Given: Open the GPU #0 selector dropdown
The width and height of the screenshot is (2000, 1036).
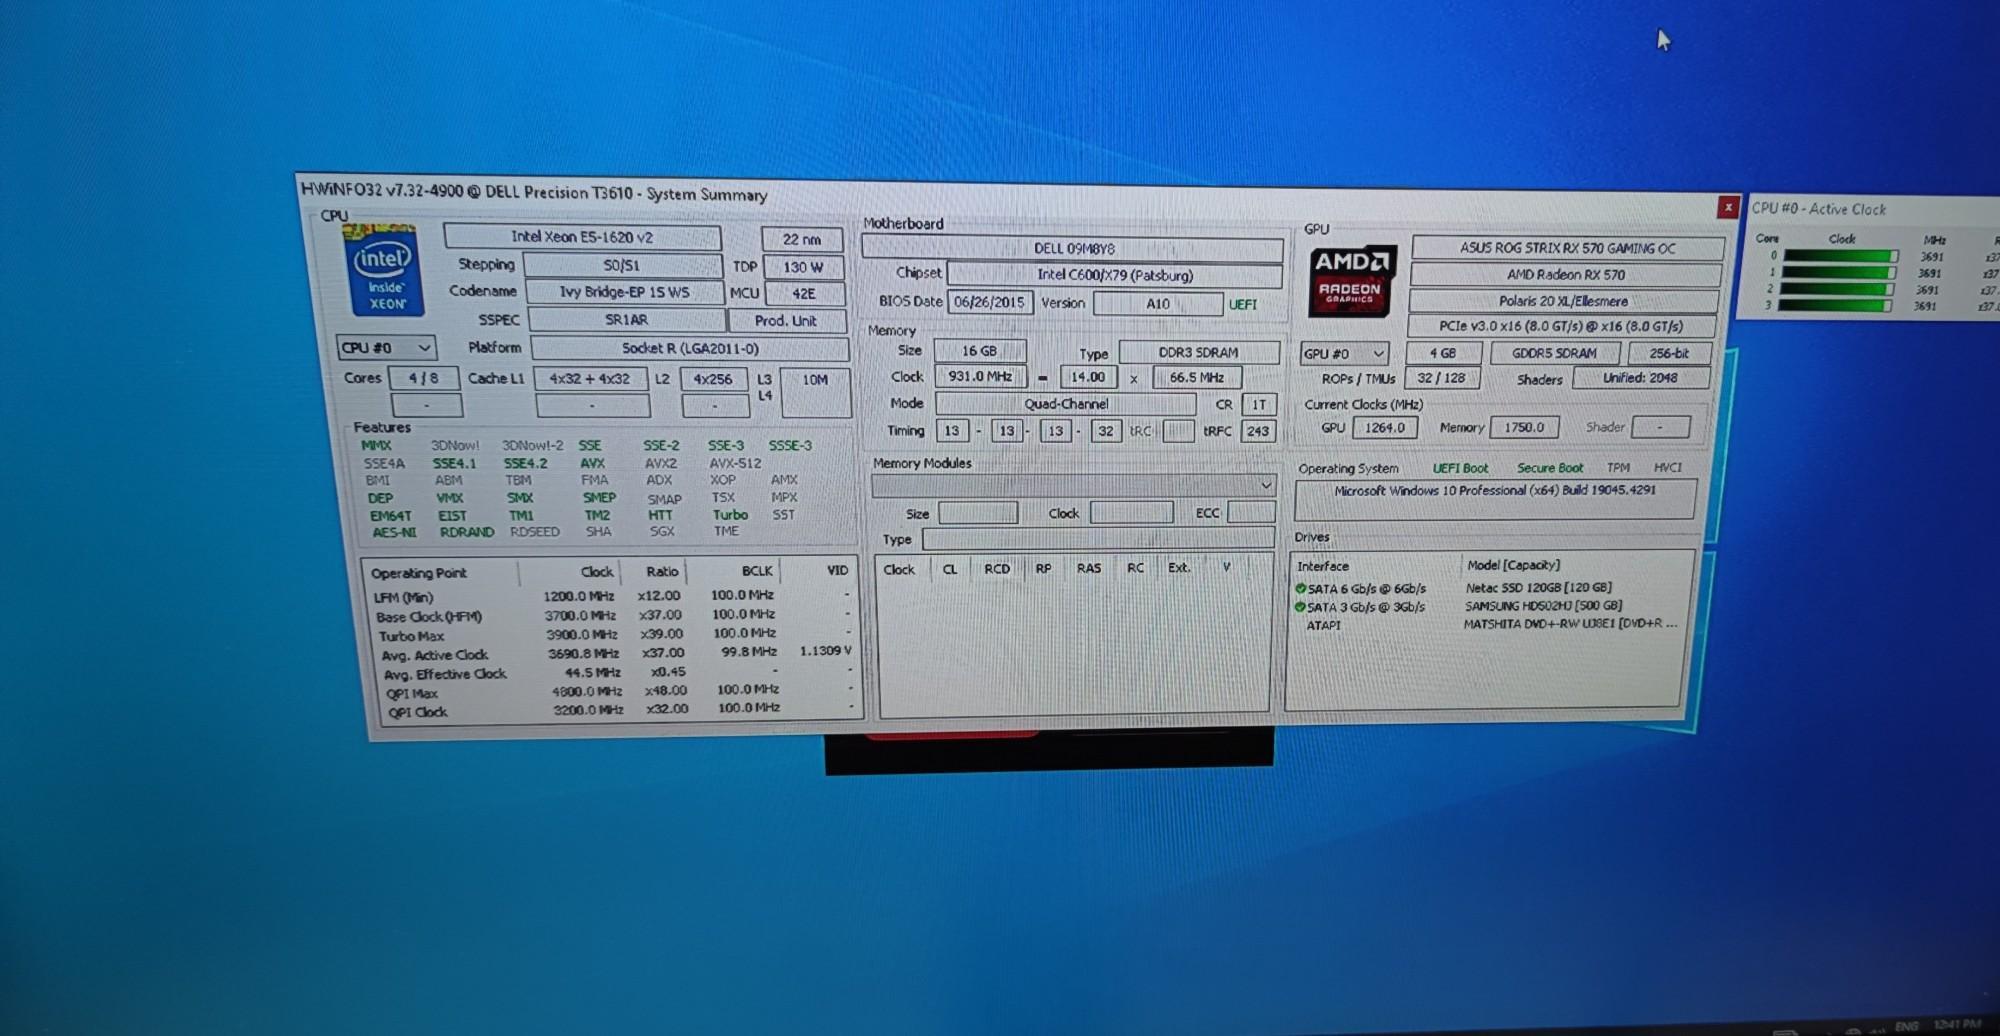Looking at the screenshot, I should click(1343, 353).
